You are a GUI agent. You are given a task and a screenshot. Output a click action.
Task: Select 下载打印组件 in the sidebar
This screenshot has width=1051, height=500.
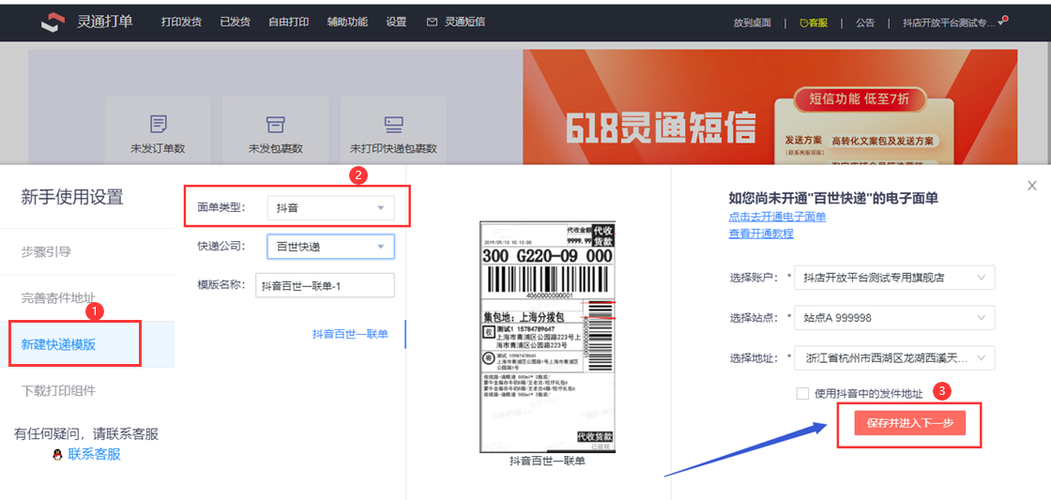(x=58, y=390)
